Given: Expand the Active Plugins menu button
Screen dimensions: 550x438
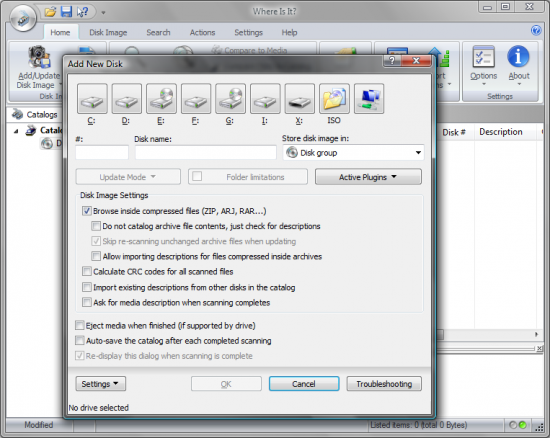Looking at the screenshot, I should tap(368, 177).
